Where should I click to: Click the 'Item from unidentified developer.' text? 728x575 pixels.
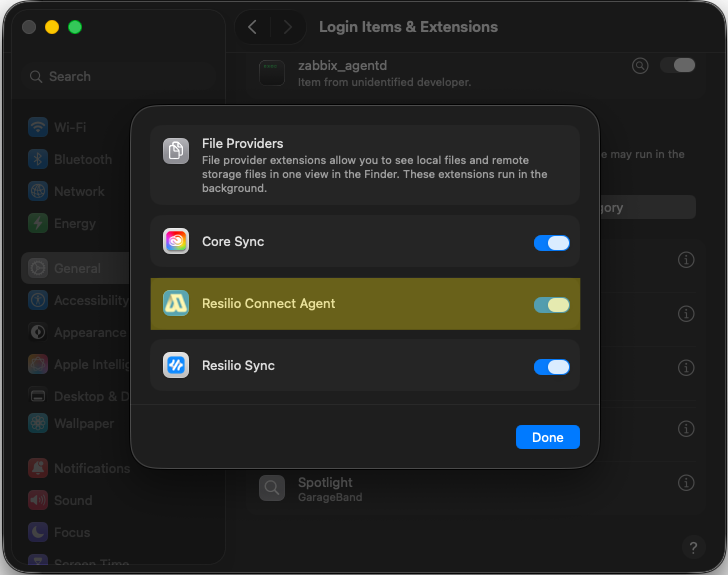pyautogui.click(x=384, y=82)
